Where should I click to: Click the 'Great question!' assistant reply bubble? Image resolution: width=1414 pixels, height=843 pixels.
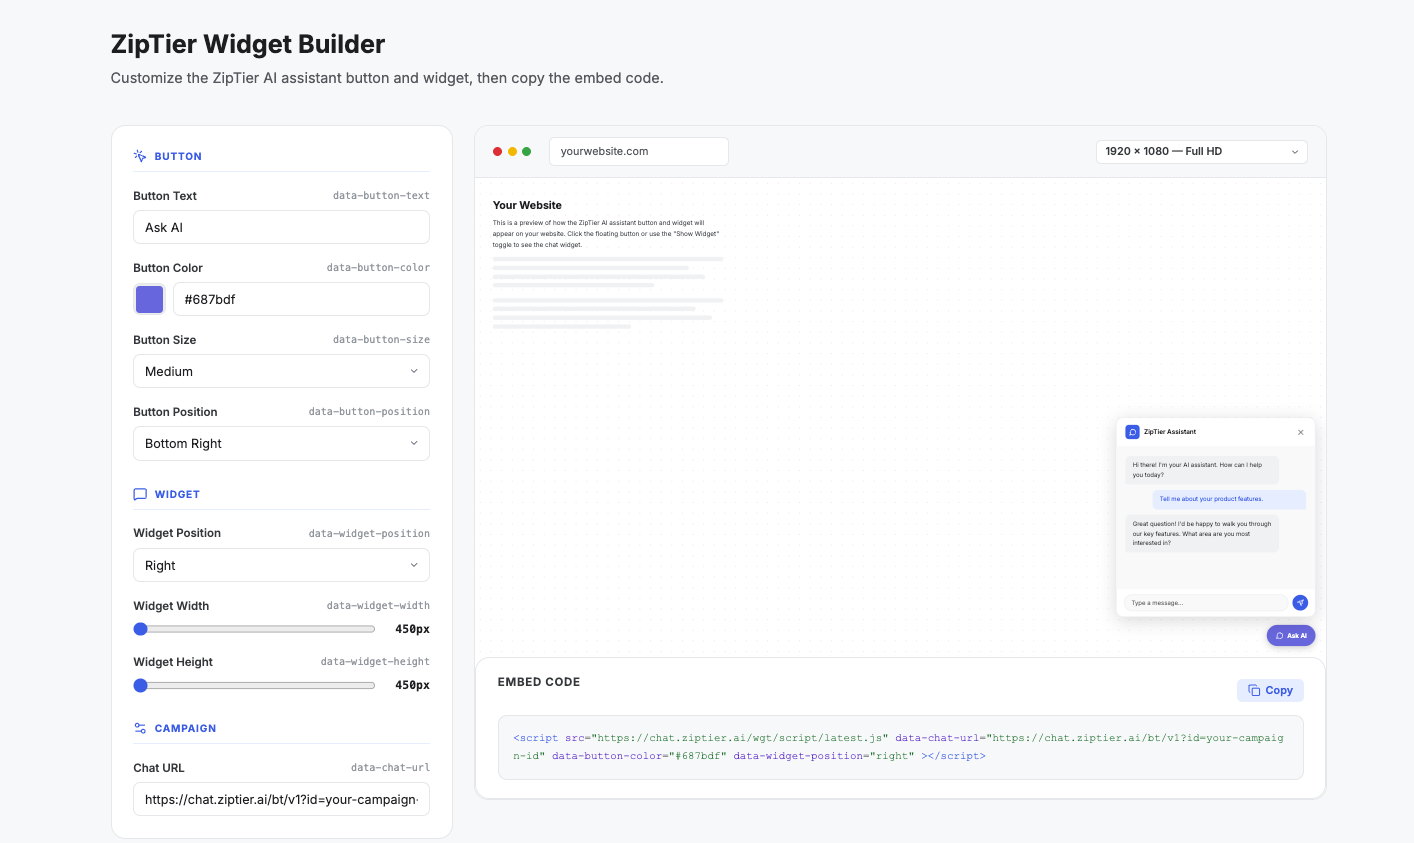pos(1201,533)
